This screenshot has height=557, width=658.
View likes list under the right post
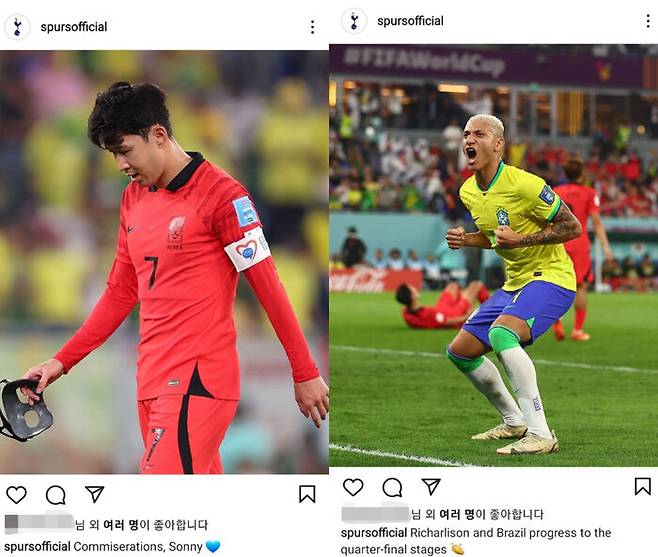(x=477, y=514)
